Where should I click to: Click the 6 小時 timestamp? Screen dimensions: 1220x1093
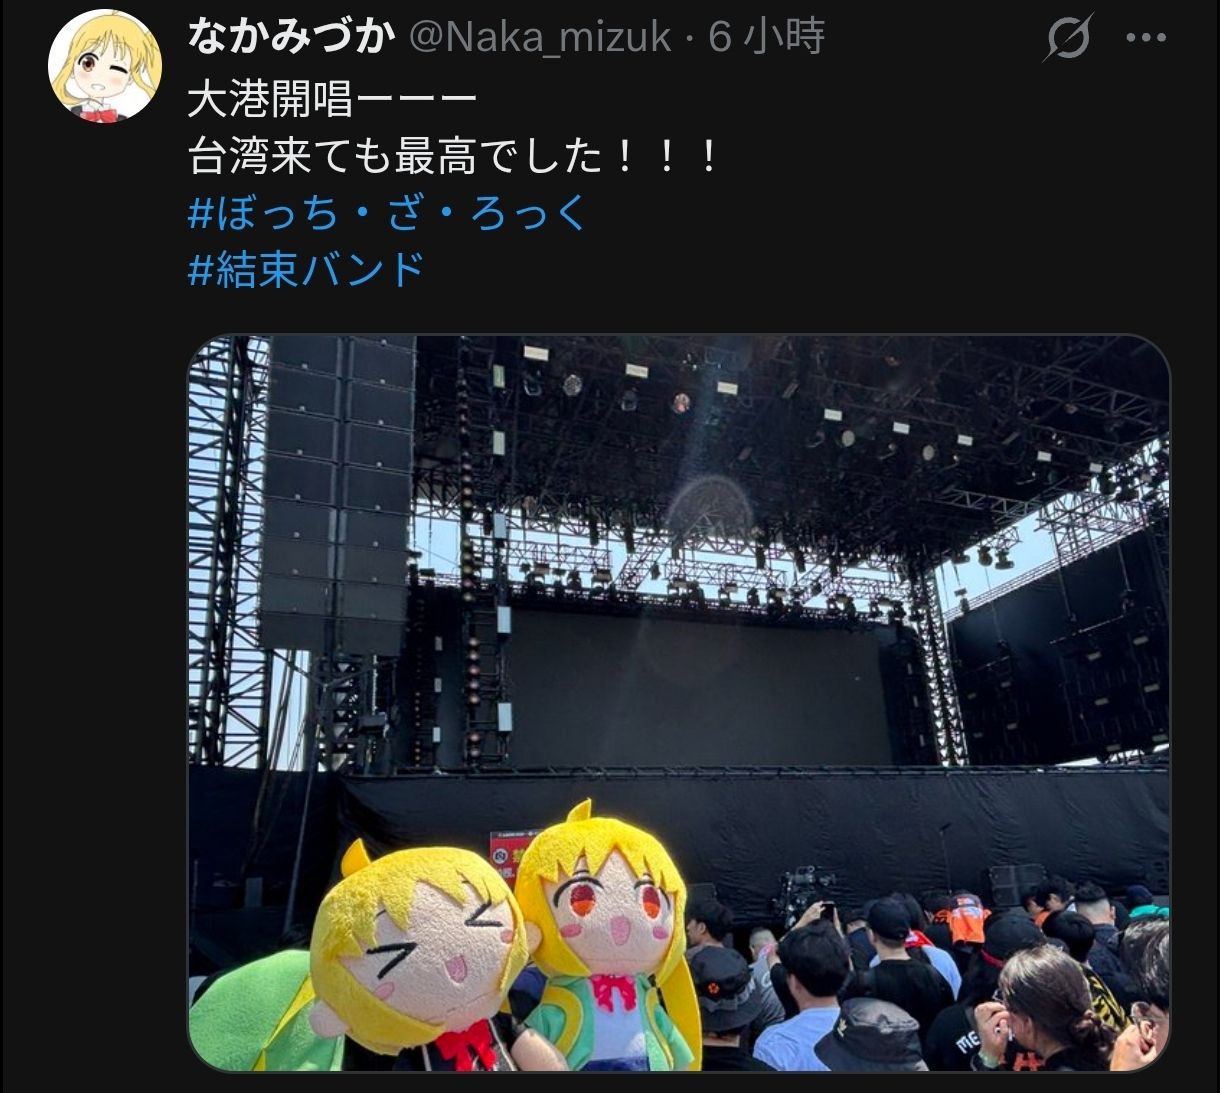767,37
